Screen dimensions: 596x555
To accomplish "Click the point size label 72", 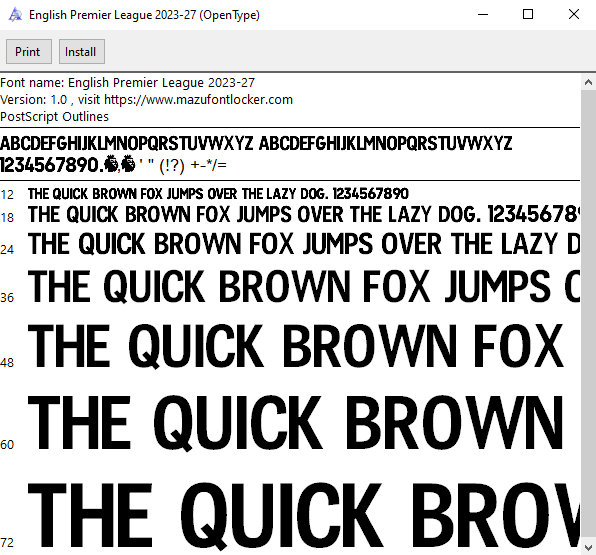I will 7,542.
